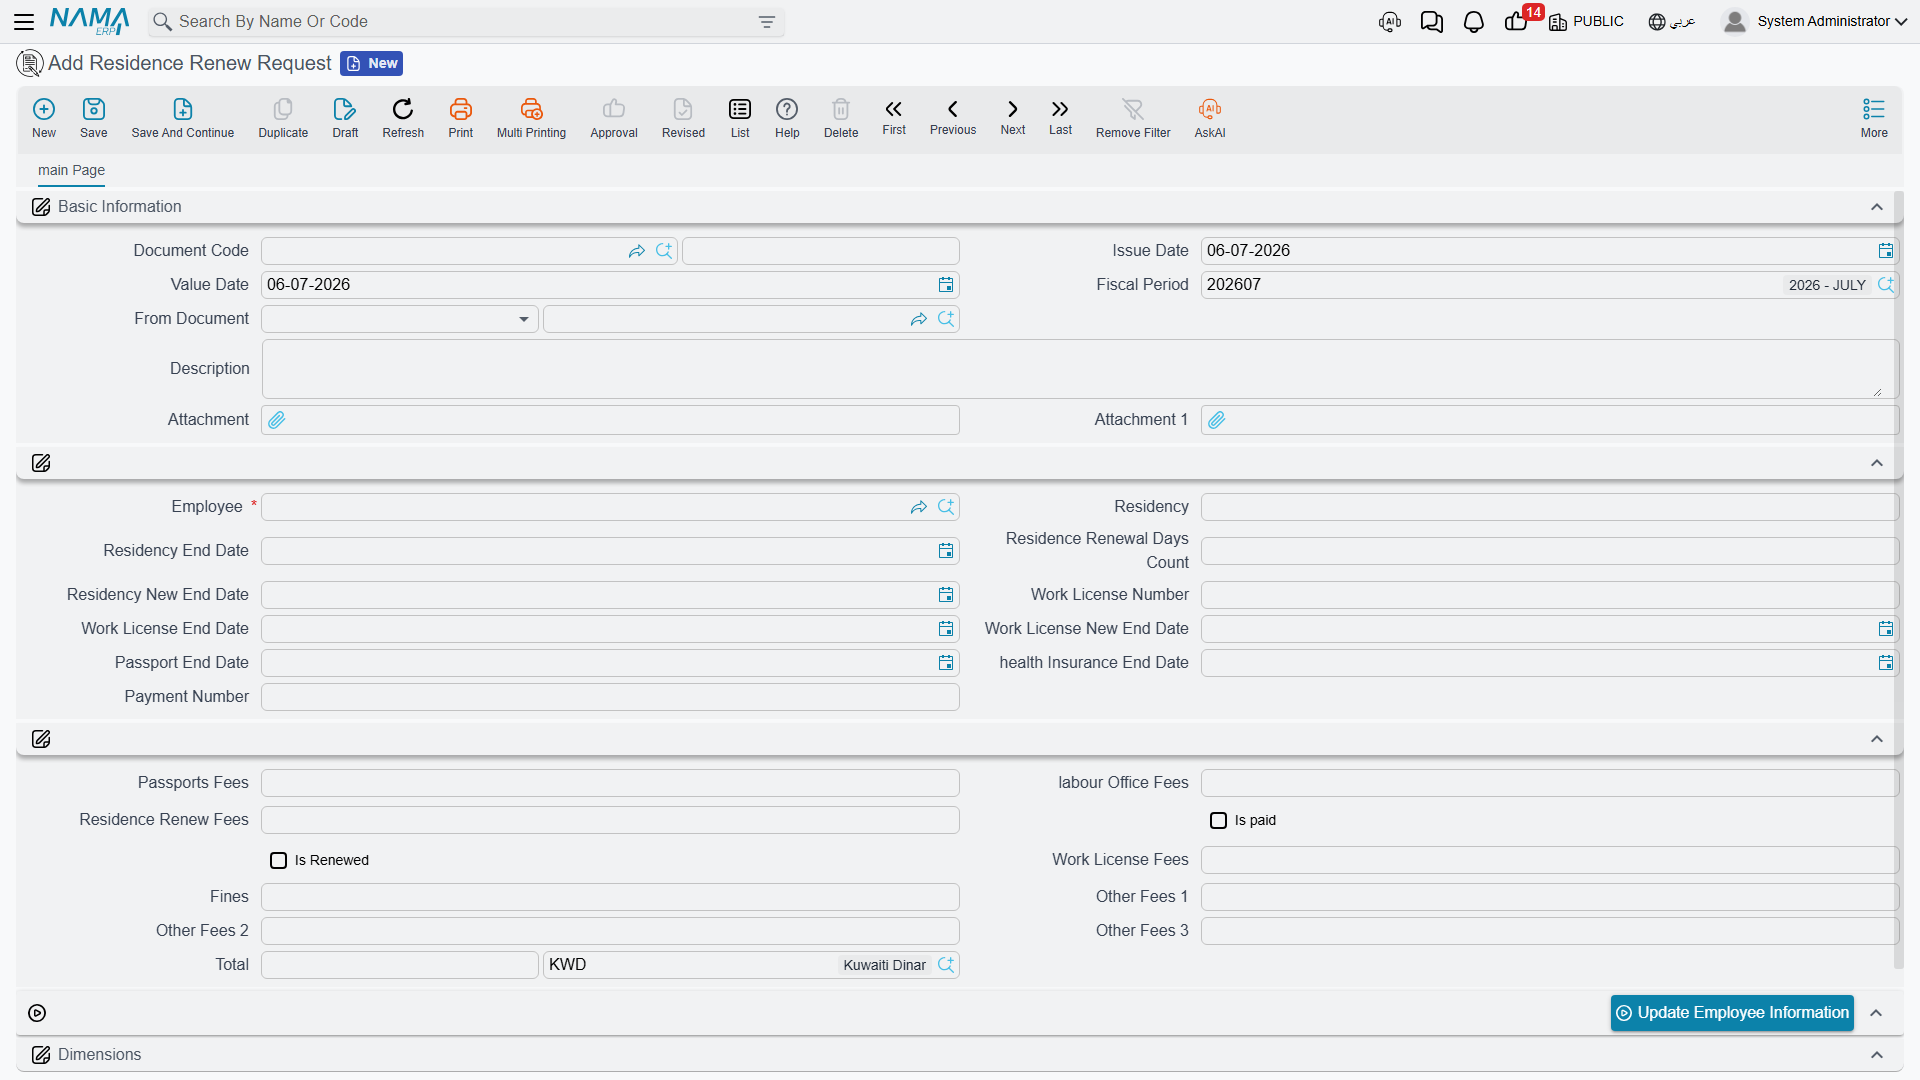
Task: Click Update Employee Information button
Action: click(x=1732, y=1013)
